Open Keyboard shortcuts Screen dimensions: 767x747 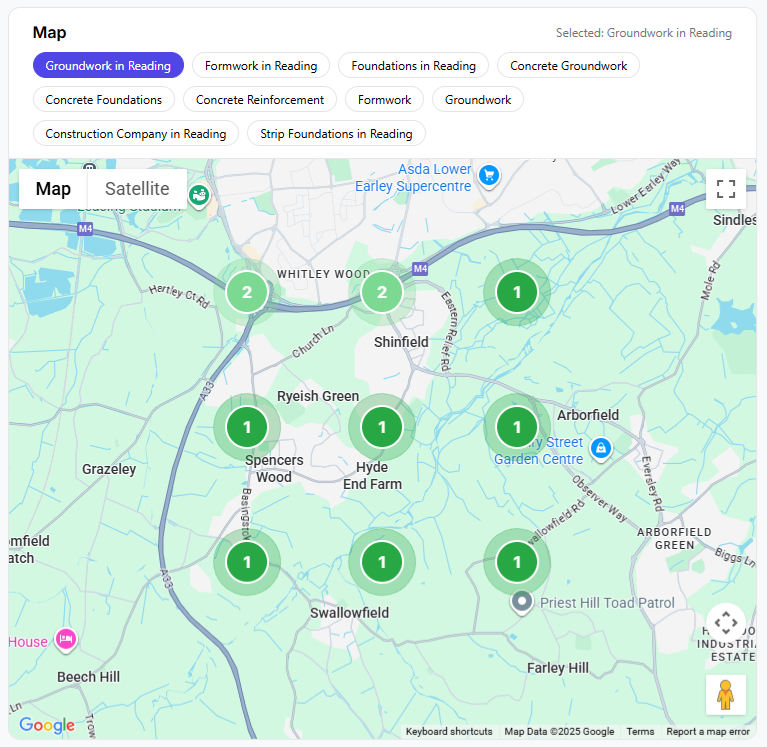tap(449, 732)
